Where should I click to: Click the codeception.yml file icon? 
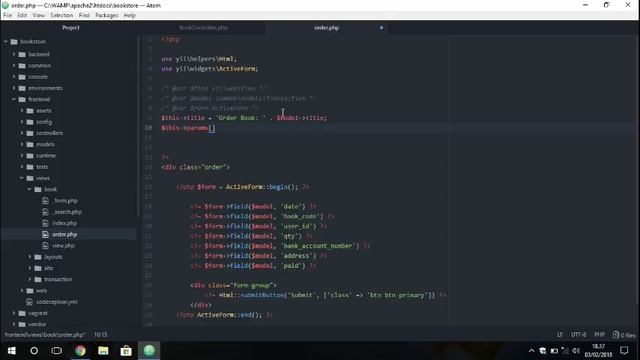tap(29, 302)
